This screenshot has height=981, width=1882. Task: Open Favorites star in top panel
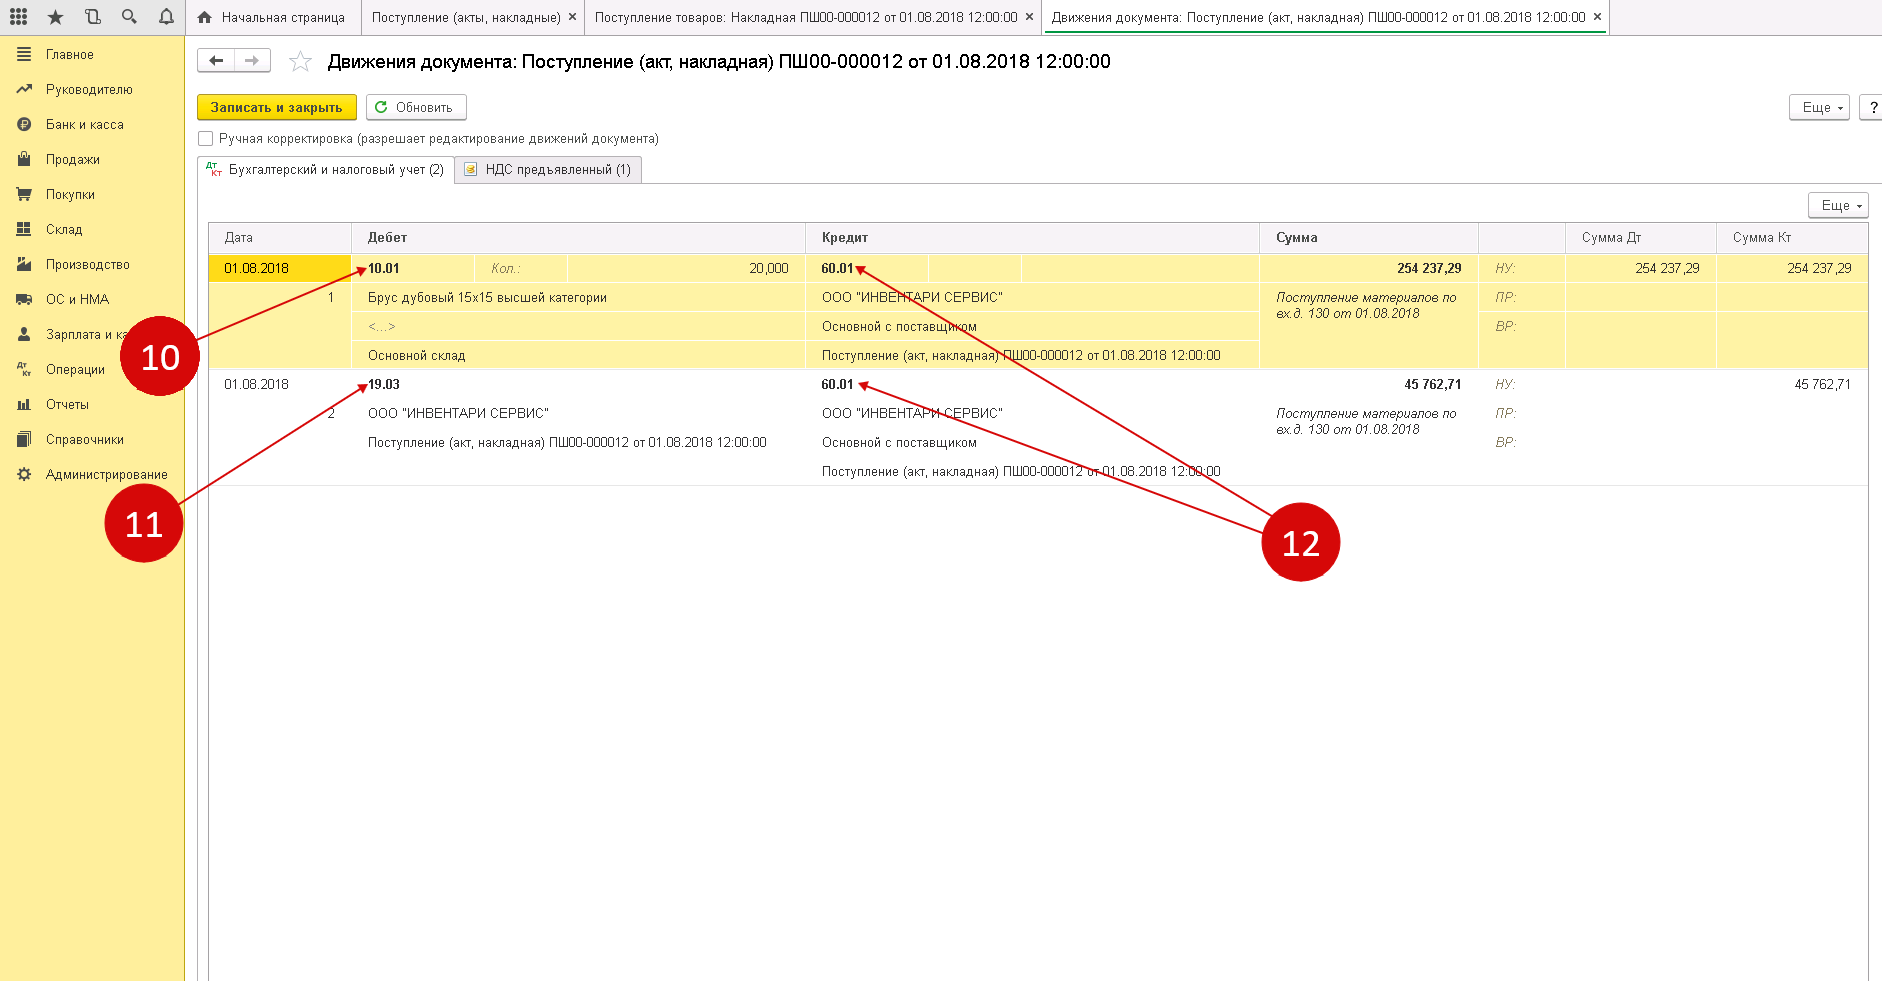pos(55,17)
